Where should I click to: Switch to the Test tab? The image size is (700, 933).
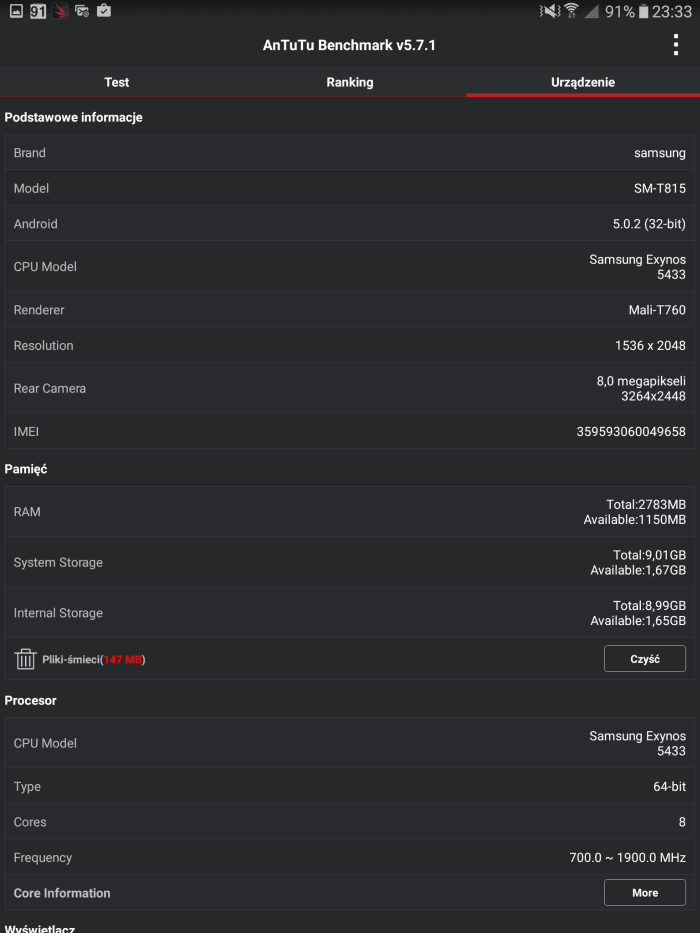(117, 82)
